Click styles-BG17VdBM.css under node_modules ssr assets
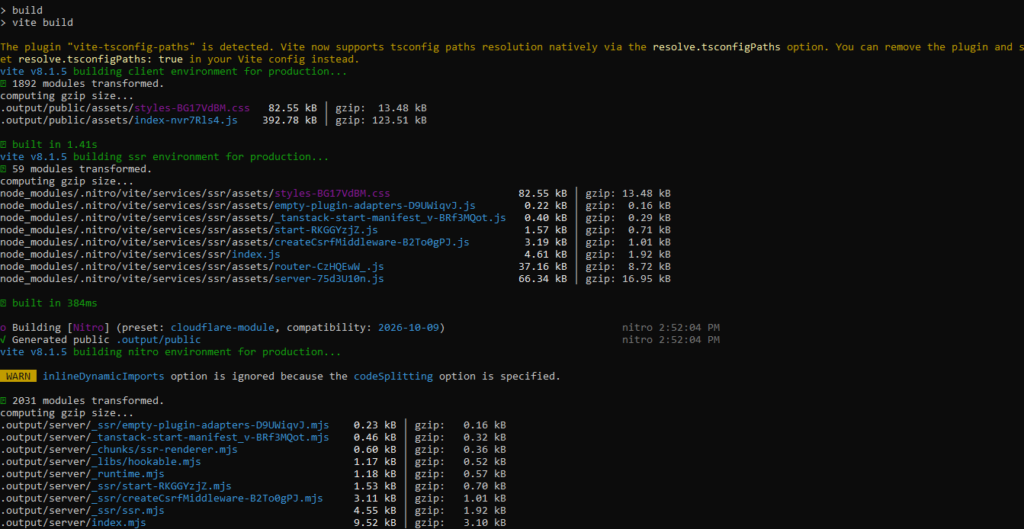Viewport: 1024px width, 529px height. tap(332, 193)
